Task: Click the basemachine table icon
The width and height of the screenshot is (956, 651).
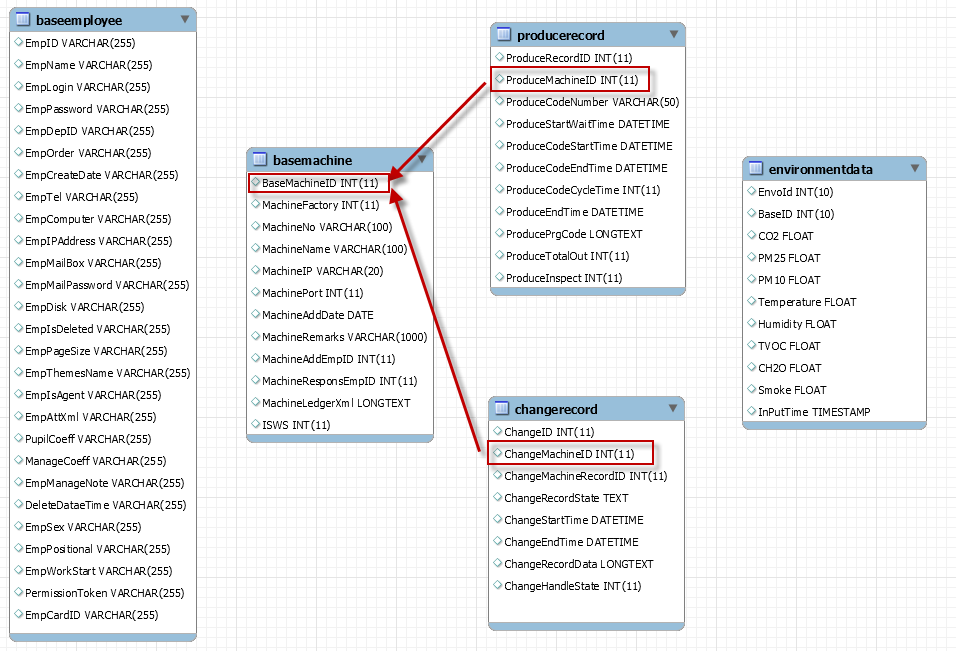Action: [260, 160]
